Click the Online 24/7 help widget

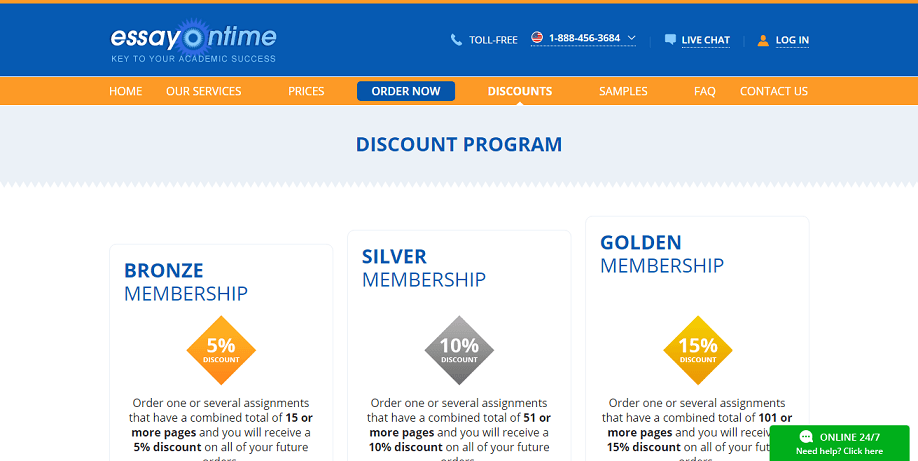pyautogui.click(x=840, y=443)
